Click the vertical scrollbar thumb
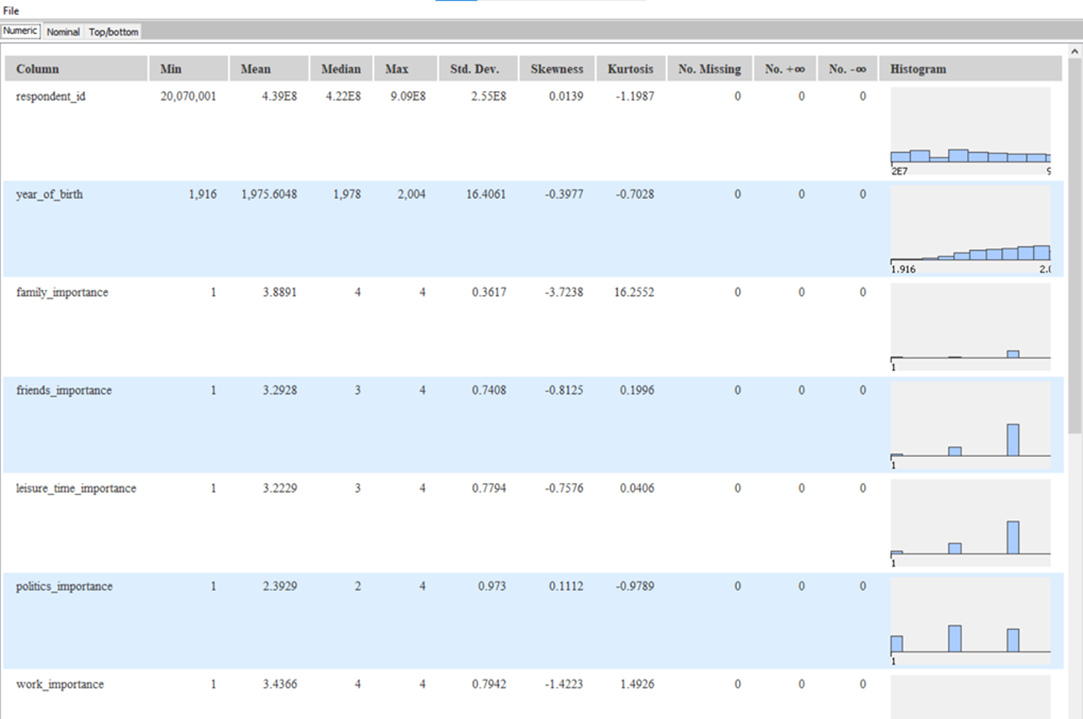This screenshot has height=719, width=1083. 1075,247
